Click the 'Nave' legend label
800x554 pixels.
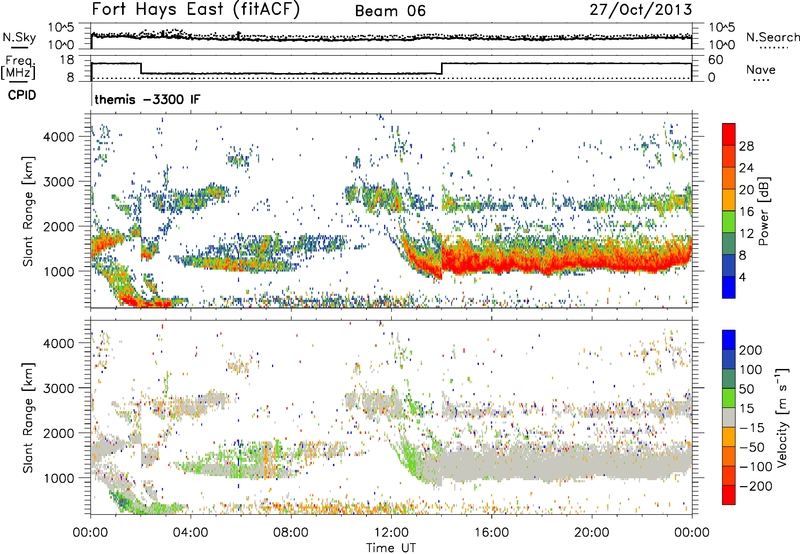760,69
